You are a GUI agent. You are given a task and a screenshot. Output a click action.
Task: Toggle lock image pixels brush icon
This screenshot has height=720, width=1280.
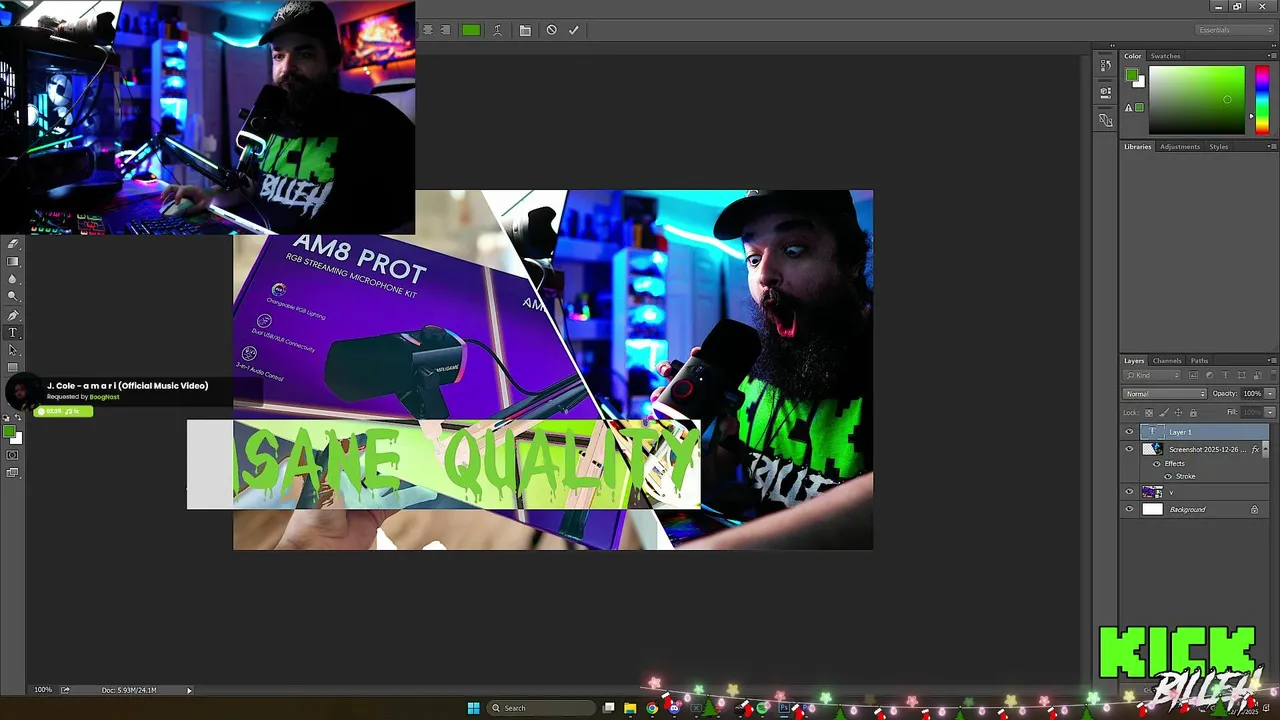point(1163,413)
